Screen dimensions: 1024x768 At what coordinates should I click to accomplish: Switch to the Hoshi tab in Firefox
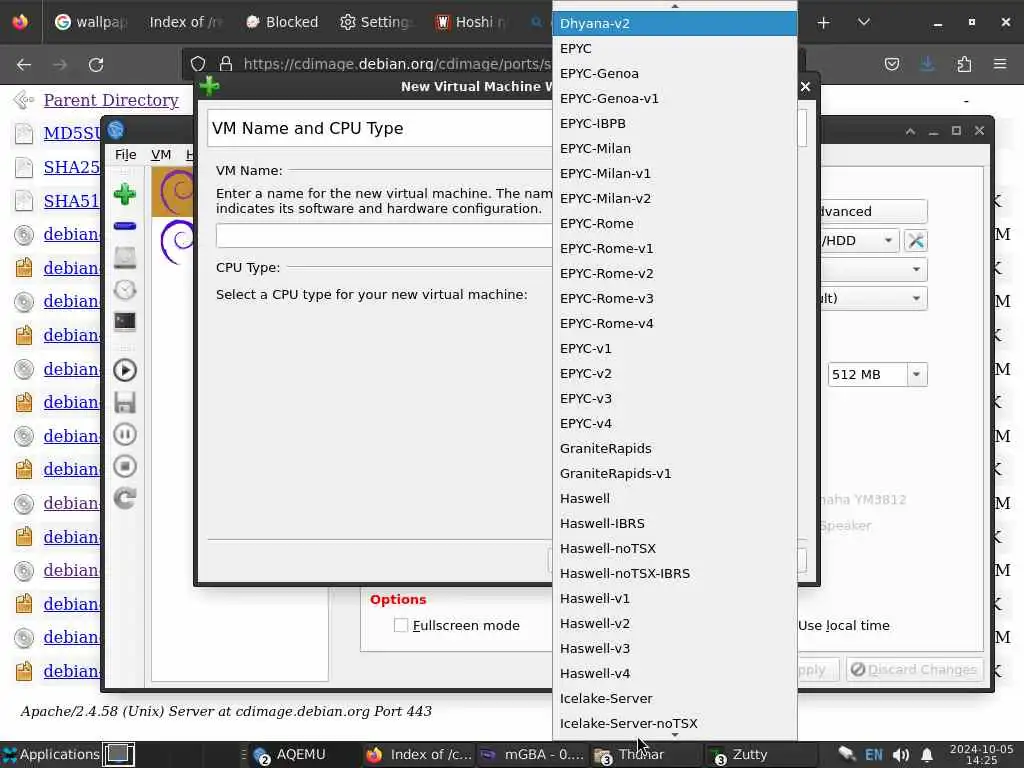point(472,22)
